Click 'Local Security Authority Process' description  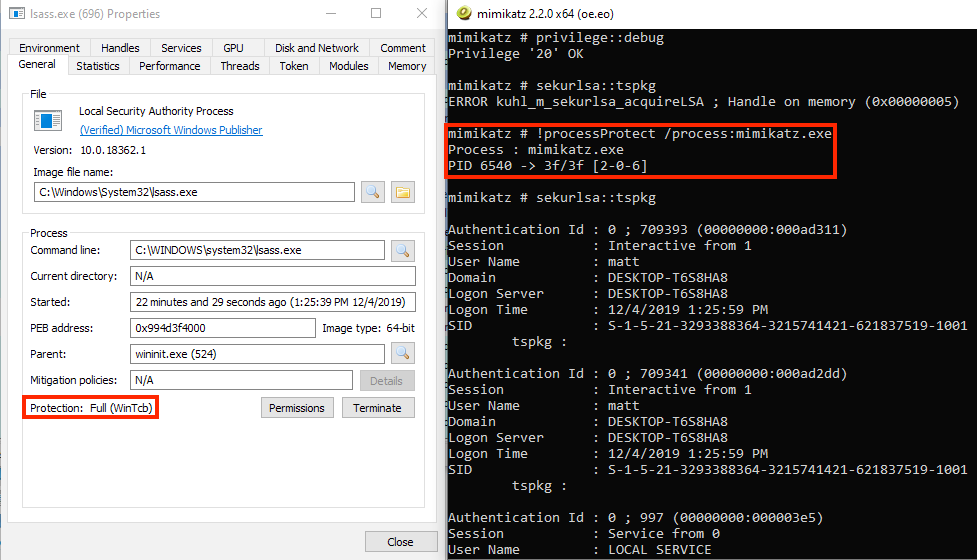coord(156,111)
